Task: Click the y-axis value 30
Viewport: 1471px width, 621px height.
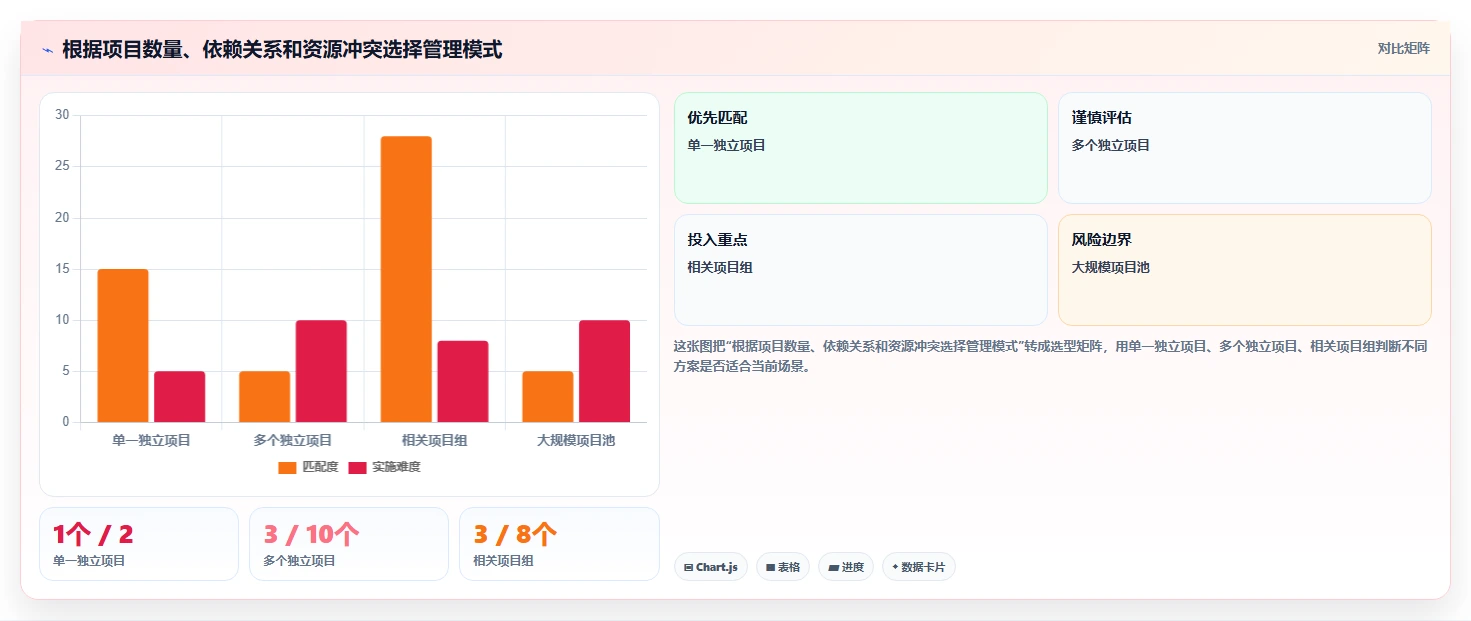Action: [x=62, y=115]
